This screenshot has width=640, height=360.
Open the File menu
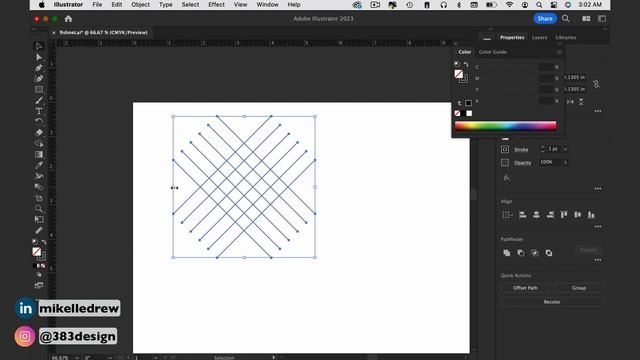point(97,4)
